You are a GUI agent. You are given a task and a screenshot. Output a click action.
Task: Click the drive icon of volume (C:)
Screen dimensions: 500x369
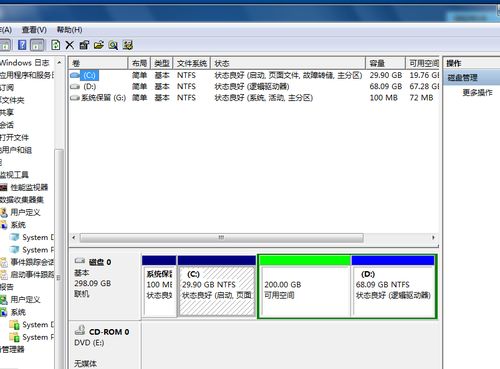pyautogui.click(x=75, y=75)
